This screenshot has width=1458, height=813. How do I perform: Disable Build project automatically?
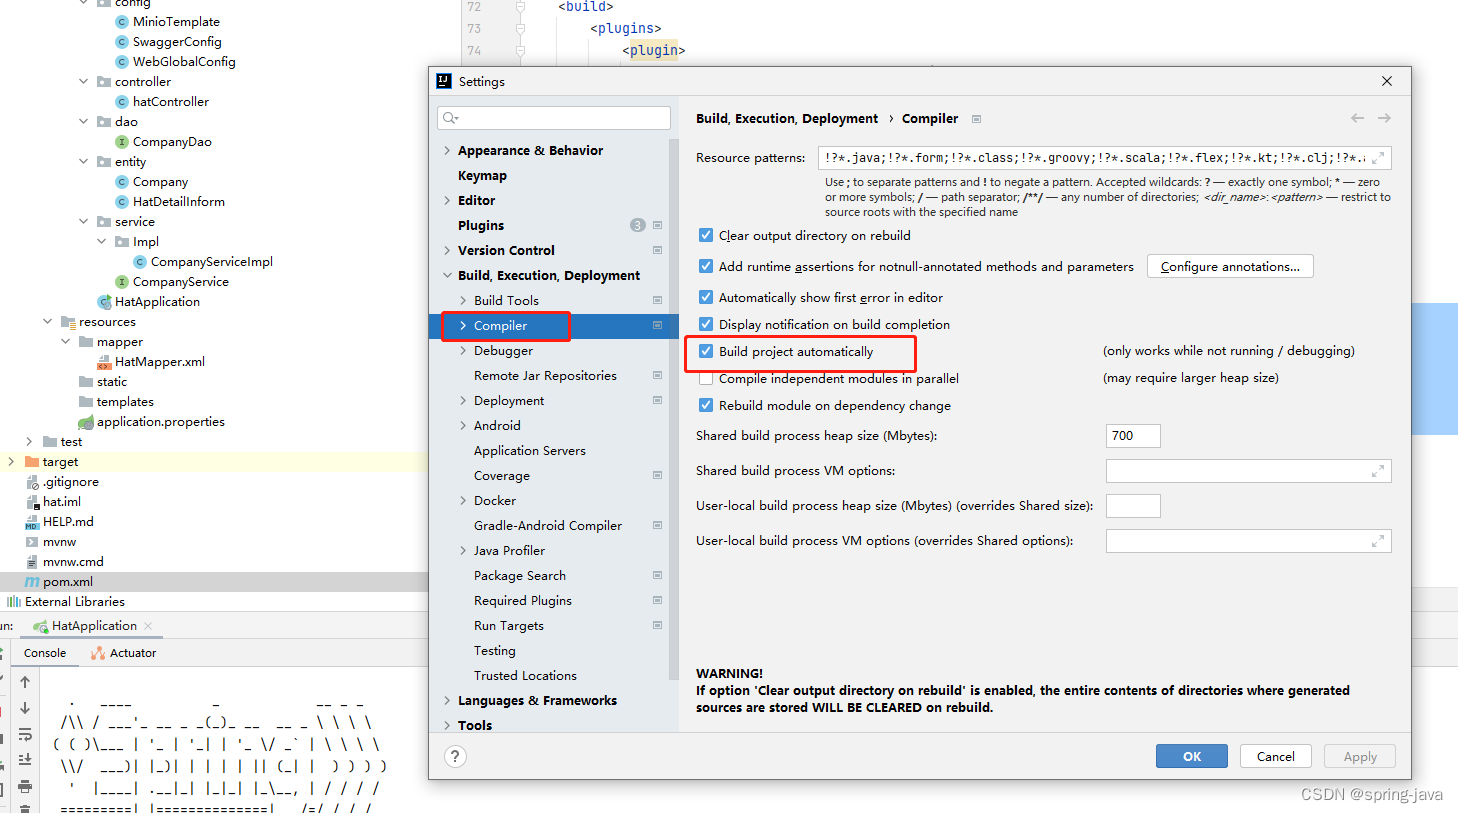pyautogui.click(x=705, y=351)
